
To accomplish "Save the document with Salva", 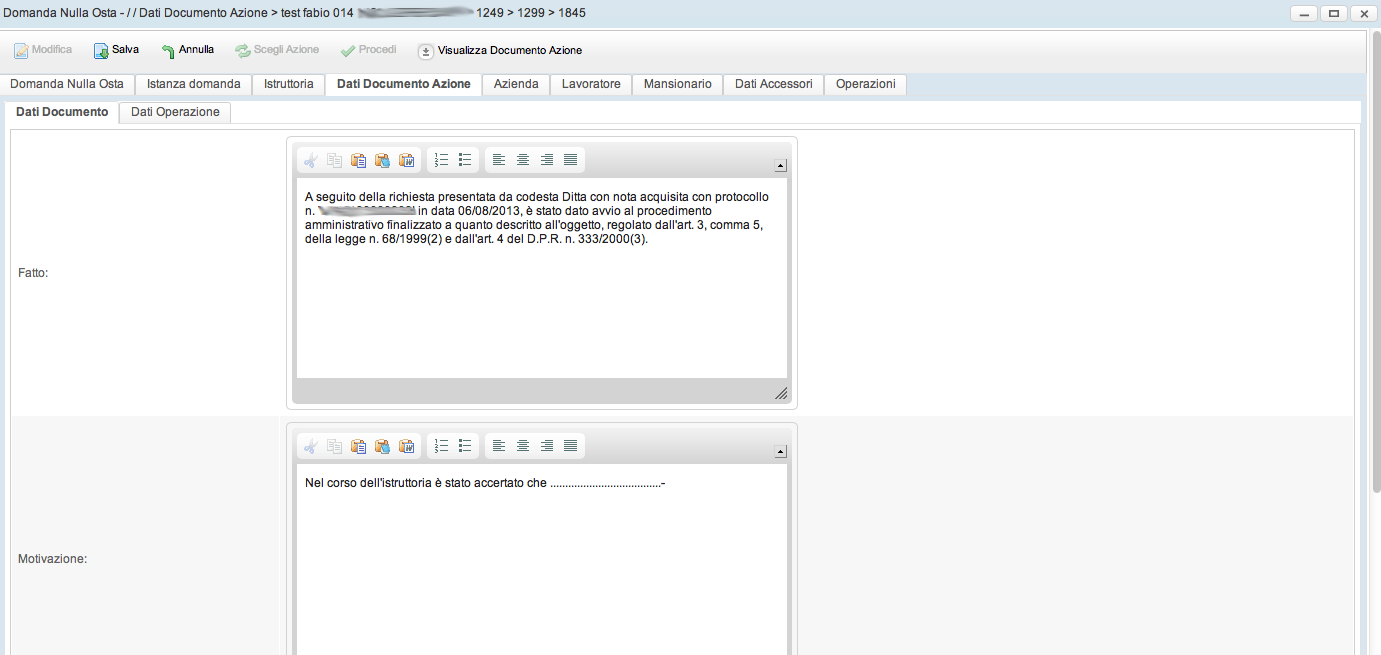I will point(116,50).
